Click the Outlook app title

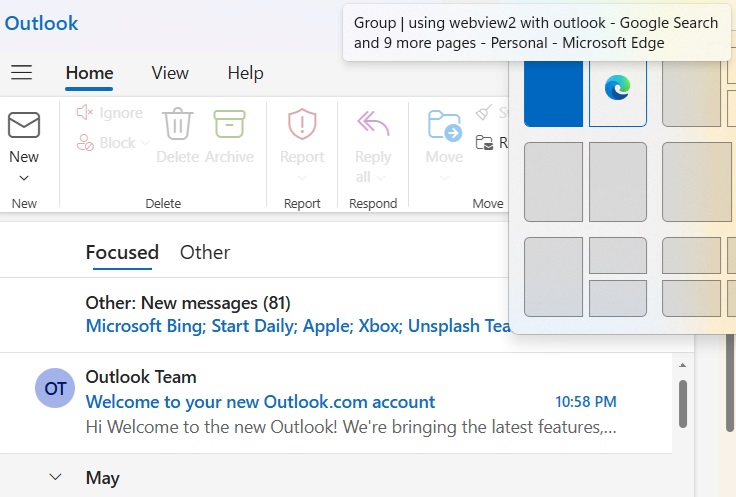(41, 23)
